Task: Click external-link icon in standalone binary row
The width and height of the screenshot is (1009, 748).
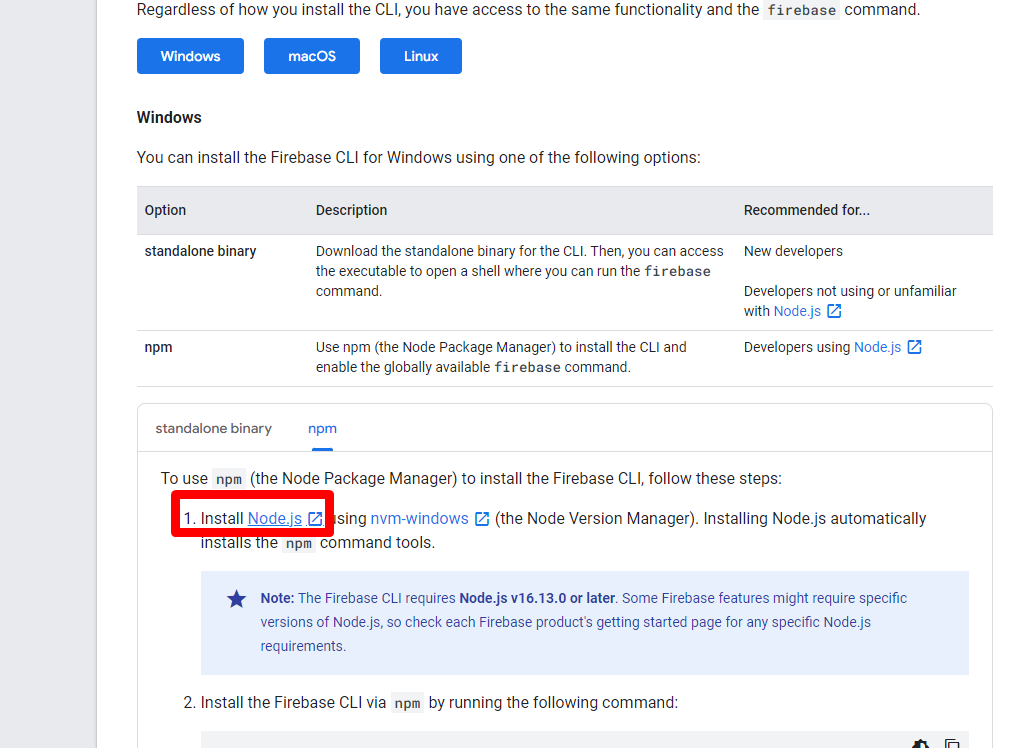Action: (834, 311)
